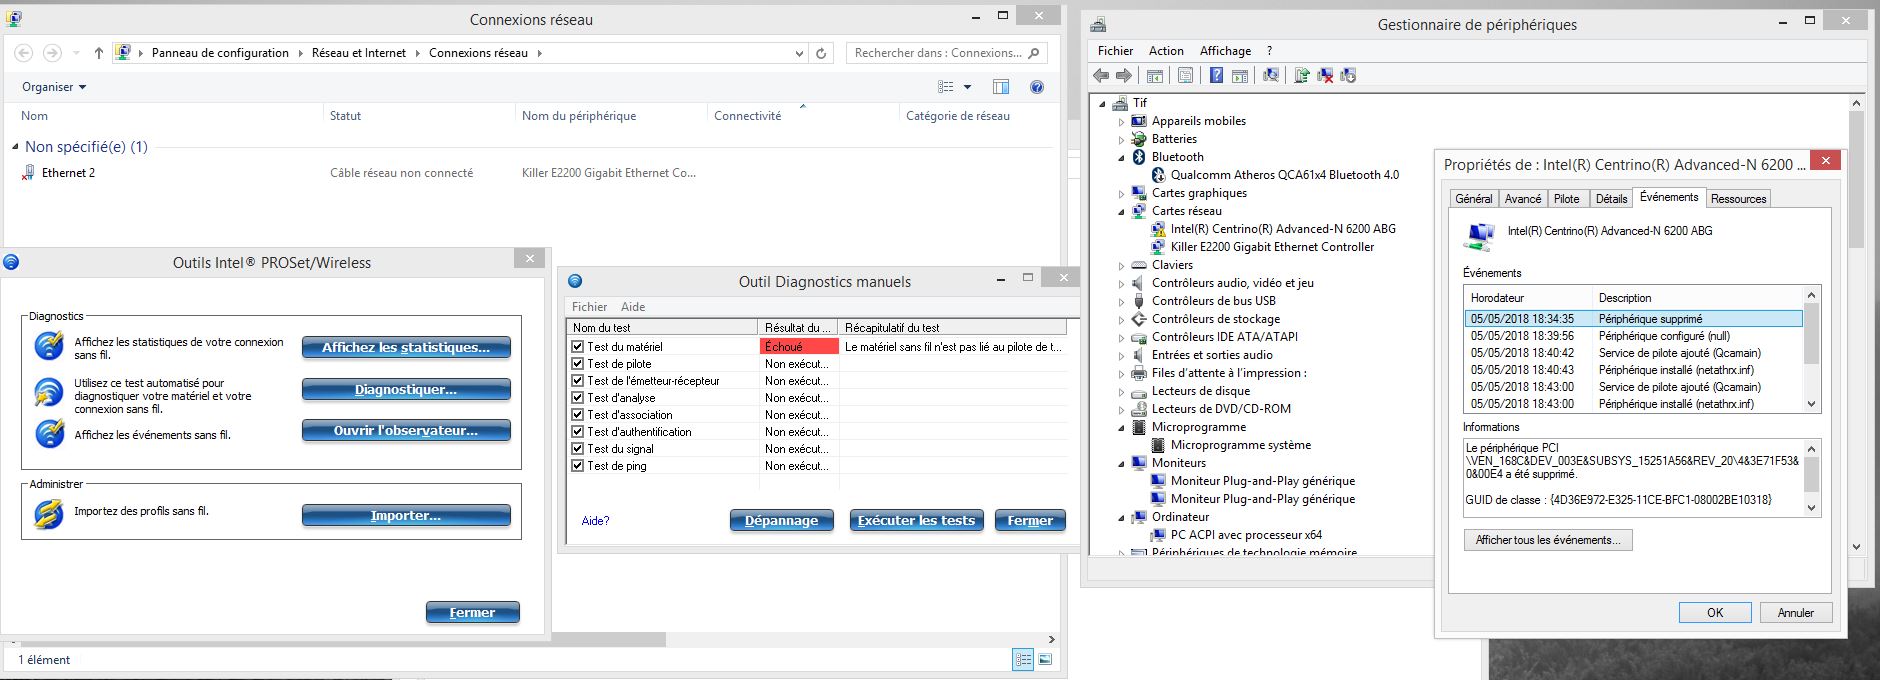Click Aide? link in diagnostics tool
Image resolution: width=1880 pixels, height=680 pixels.
pos(595,521)
